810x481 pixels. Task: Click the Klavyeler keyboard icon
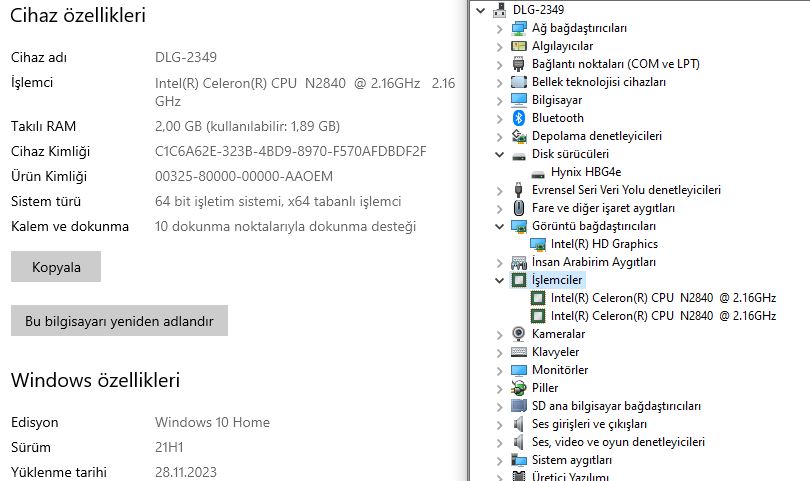pyautogui.click(x=519, y=352)
